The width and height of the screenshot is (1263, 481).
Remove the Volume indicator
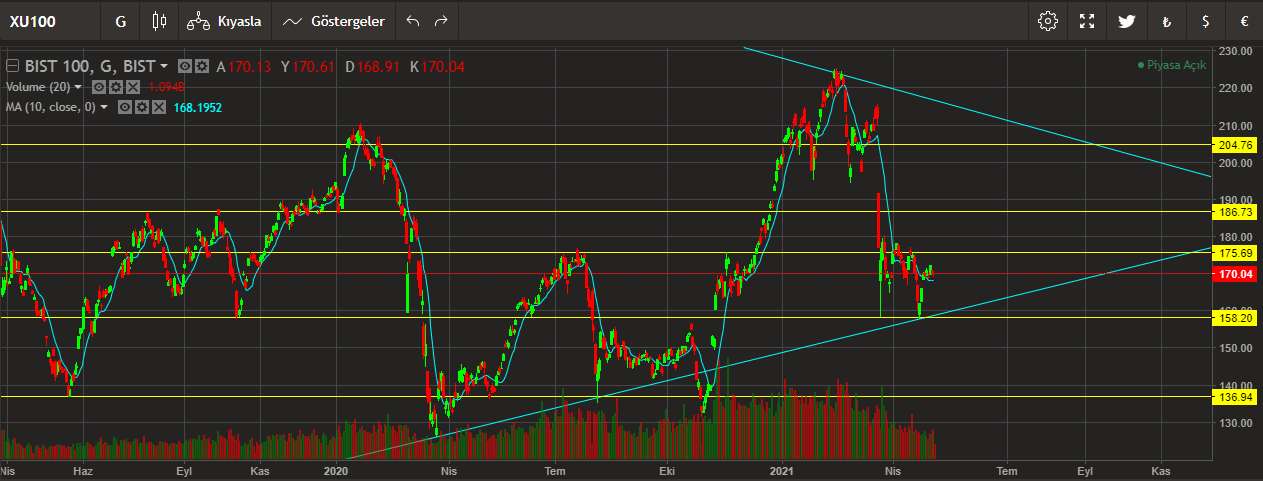point(132,87)
